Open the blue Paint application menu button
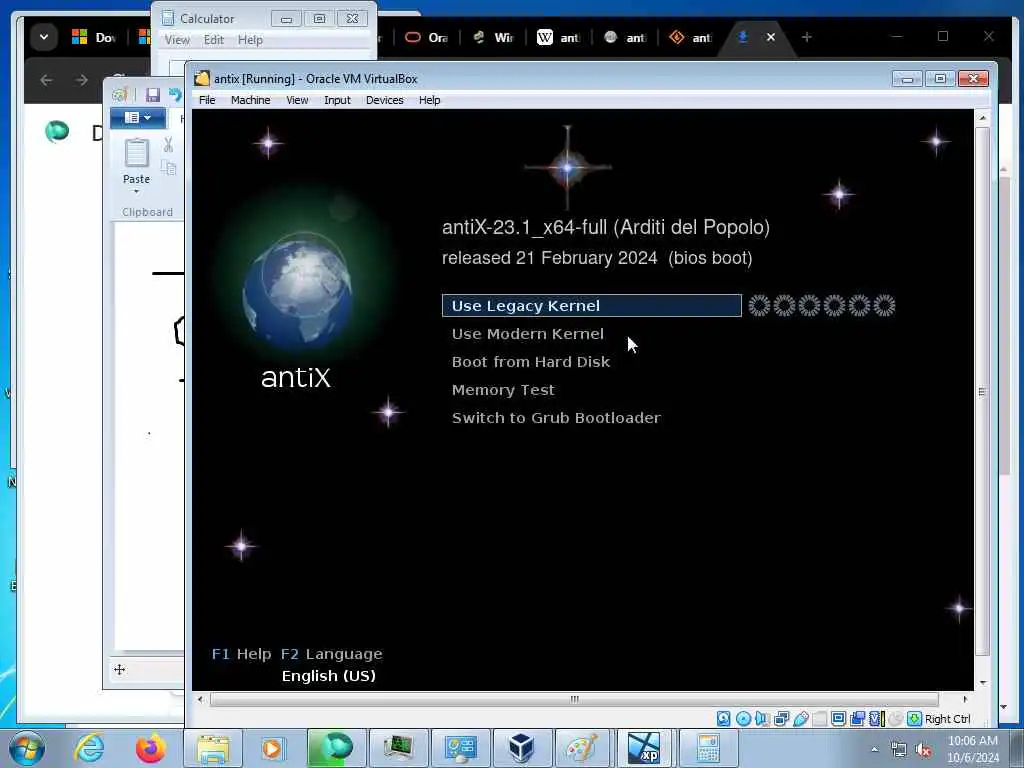This screenshot has width=1024, height=768. click(x=137, y=118)
